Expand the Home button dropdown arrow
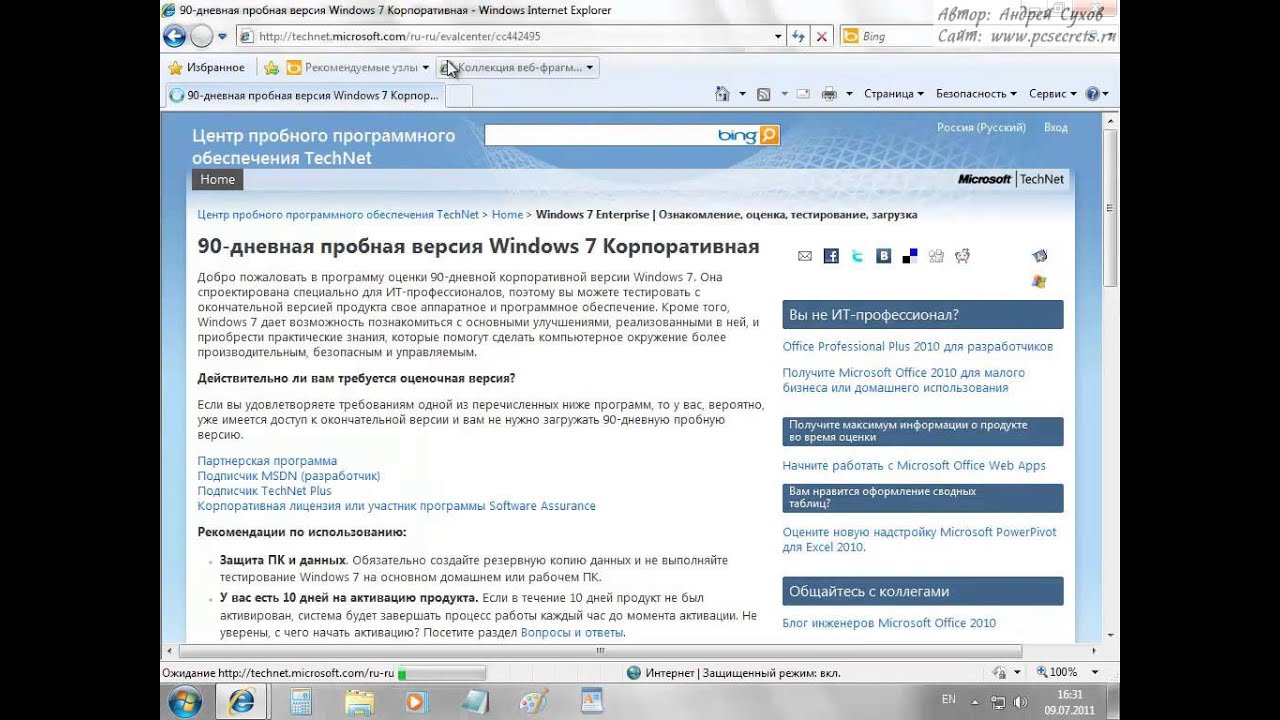 pyautogui.click(x=742, y=93)
